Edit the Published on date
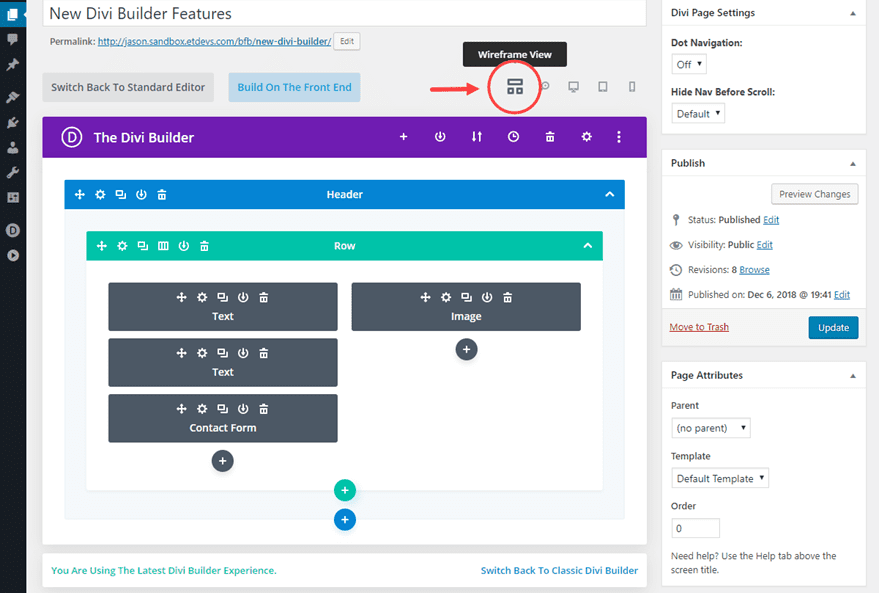Image resolution: width=880 pixels, height=593 pixels. (x=842, y=295)
